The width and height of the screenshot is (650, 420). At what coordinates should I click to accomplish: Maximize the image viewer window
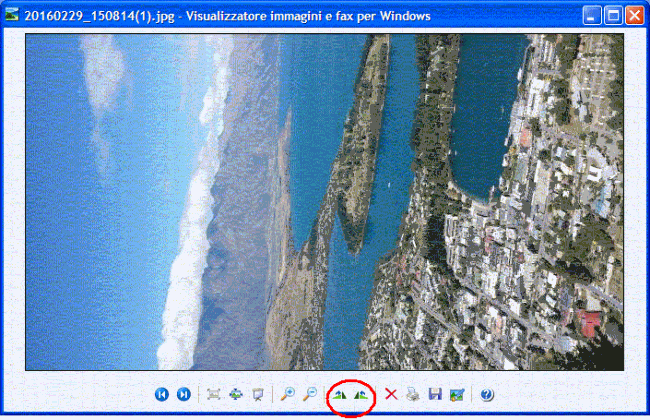click(x=611, y=15)
